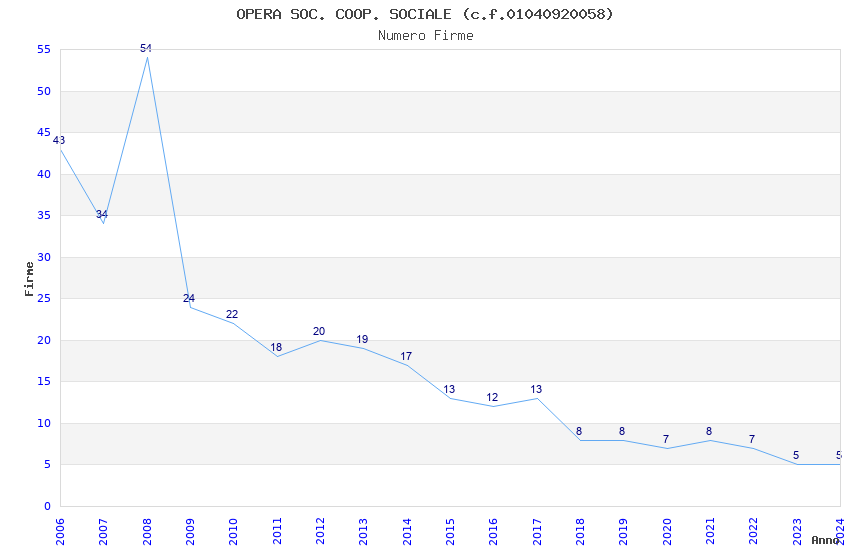The height and width of the screenshot is (550, 850).
Task: Click y-axis tick value 40
Action: (44, 174)
